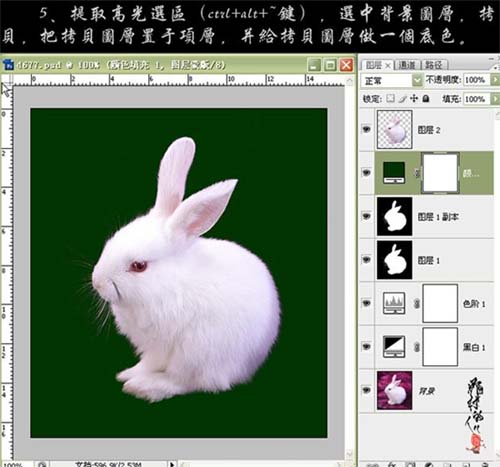The width and height of the screenshot is (500, 467).
Task: Click the layer name 黑白 1
Action: (474, 347)
